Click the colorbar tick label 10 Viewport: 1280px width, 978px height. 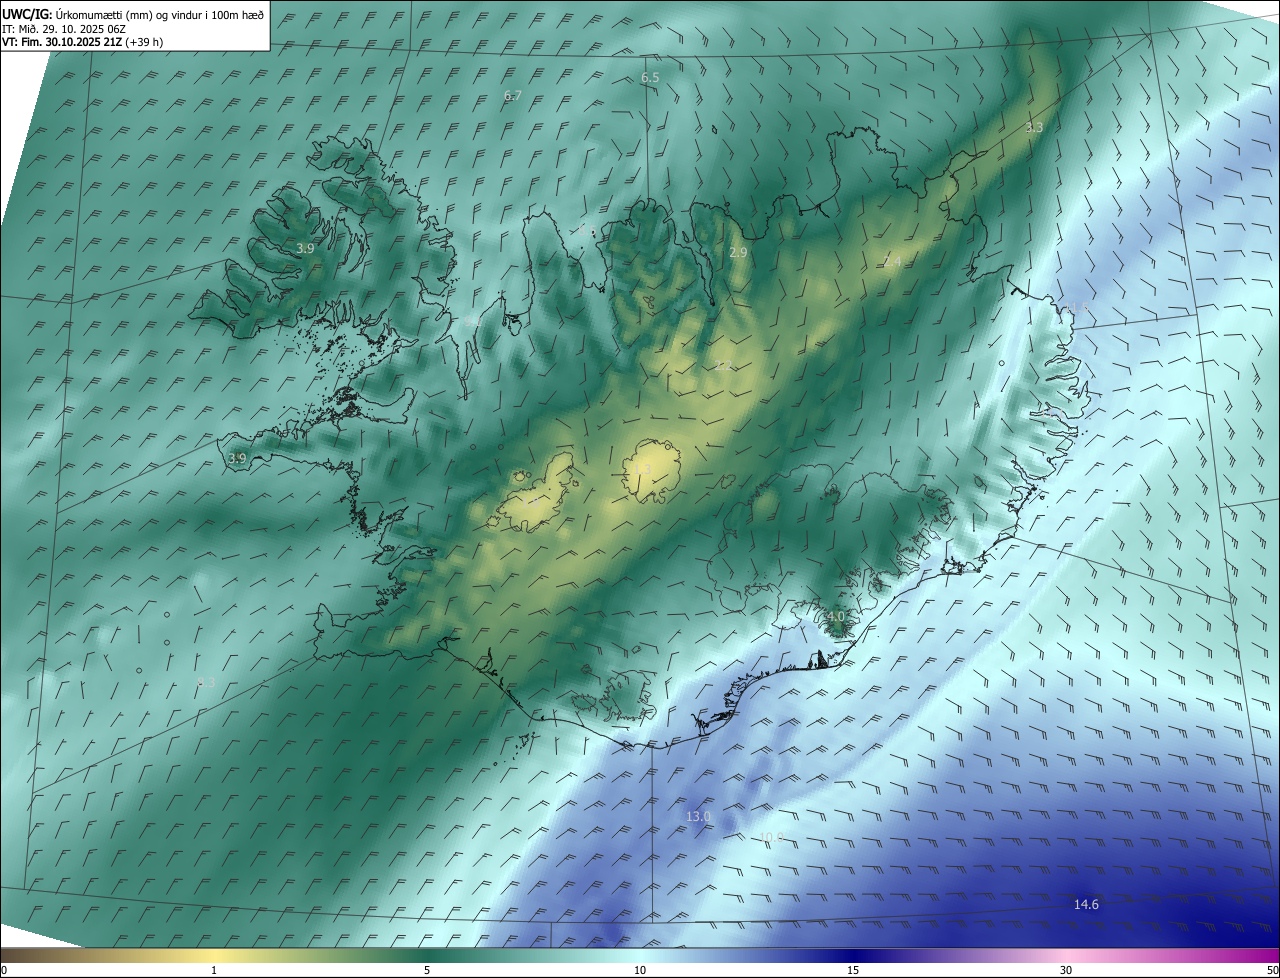tap(640, 970)
